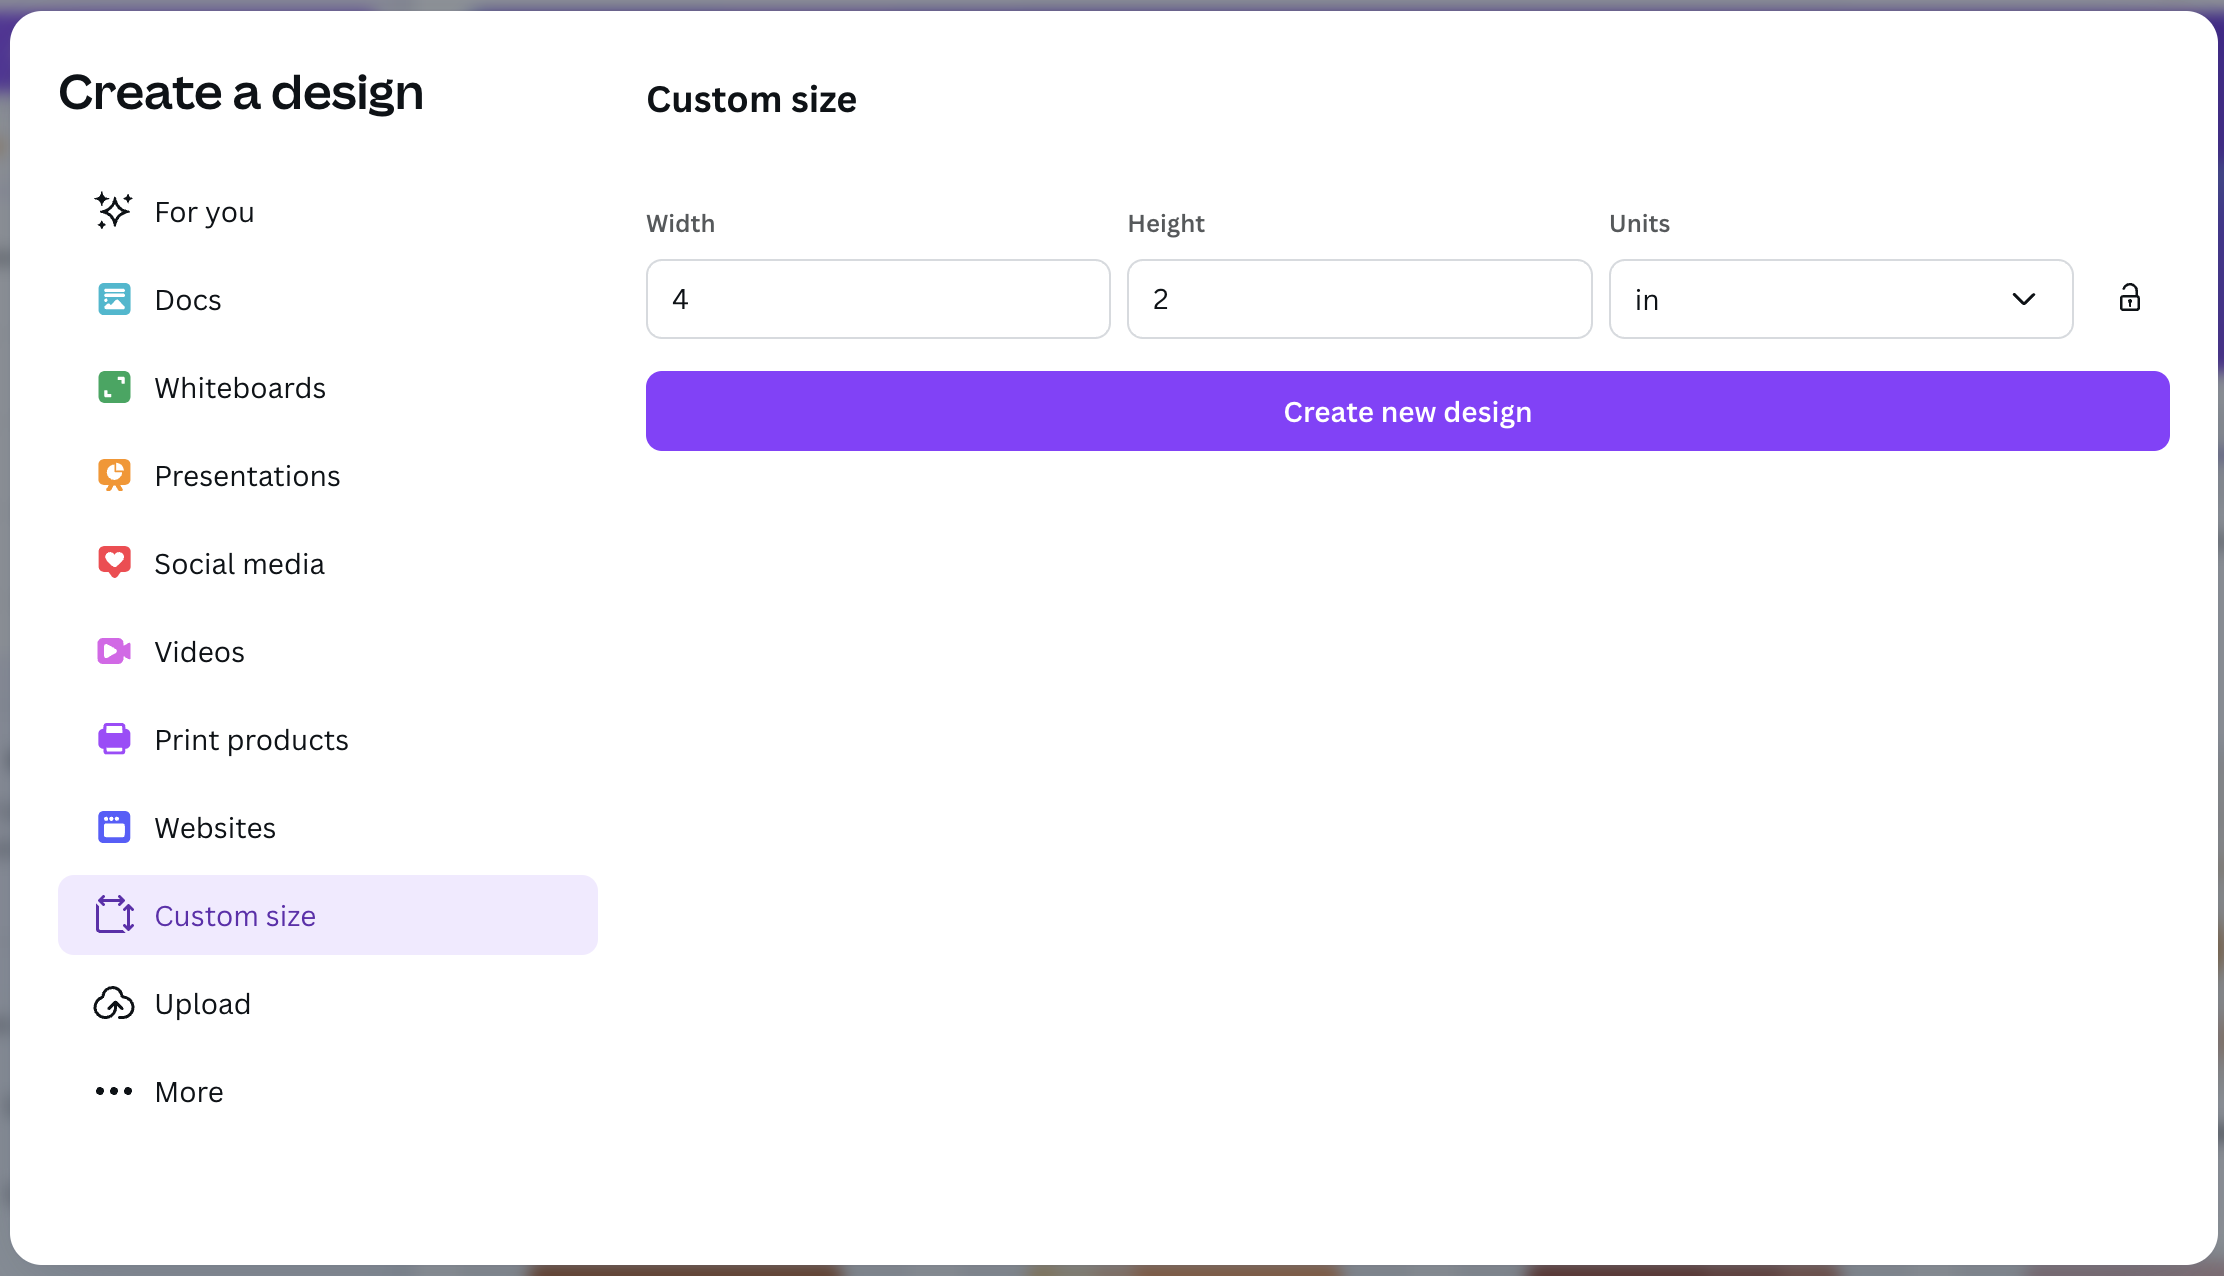Click Create new design button
Screen dimensions: 2224x1276
1407,411
